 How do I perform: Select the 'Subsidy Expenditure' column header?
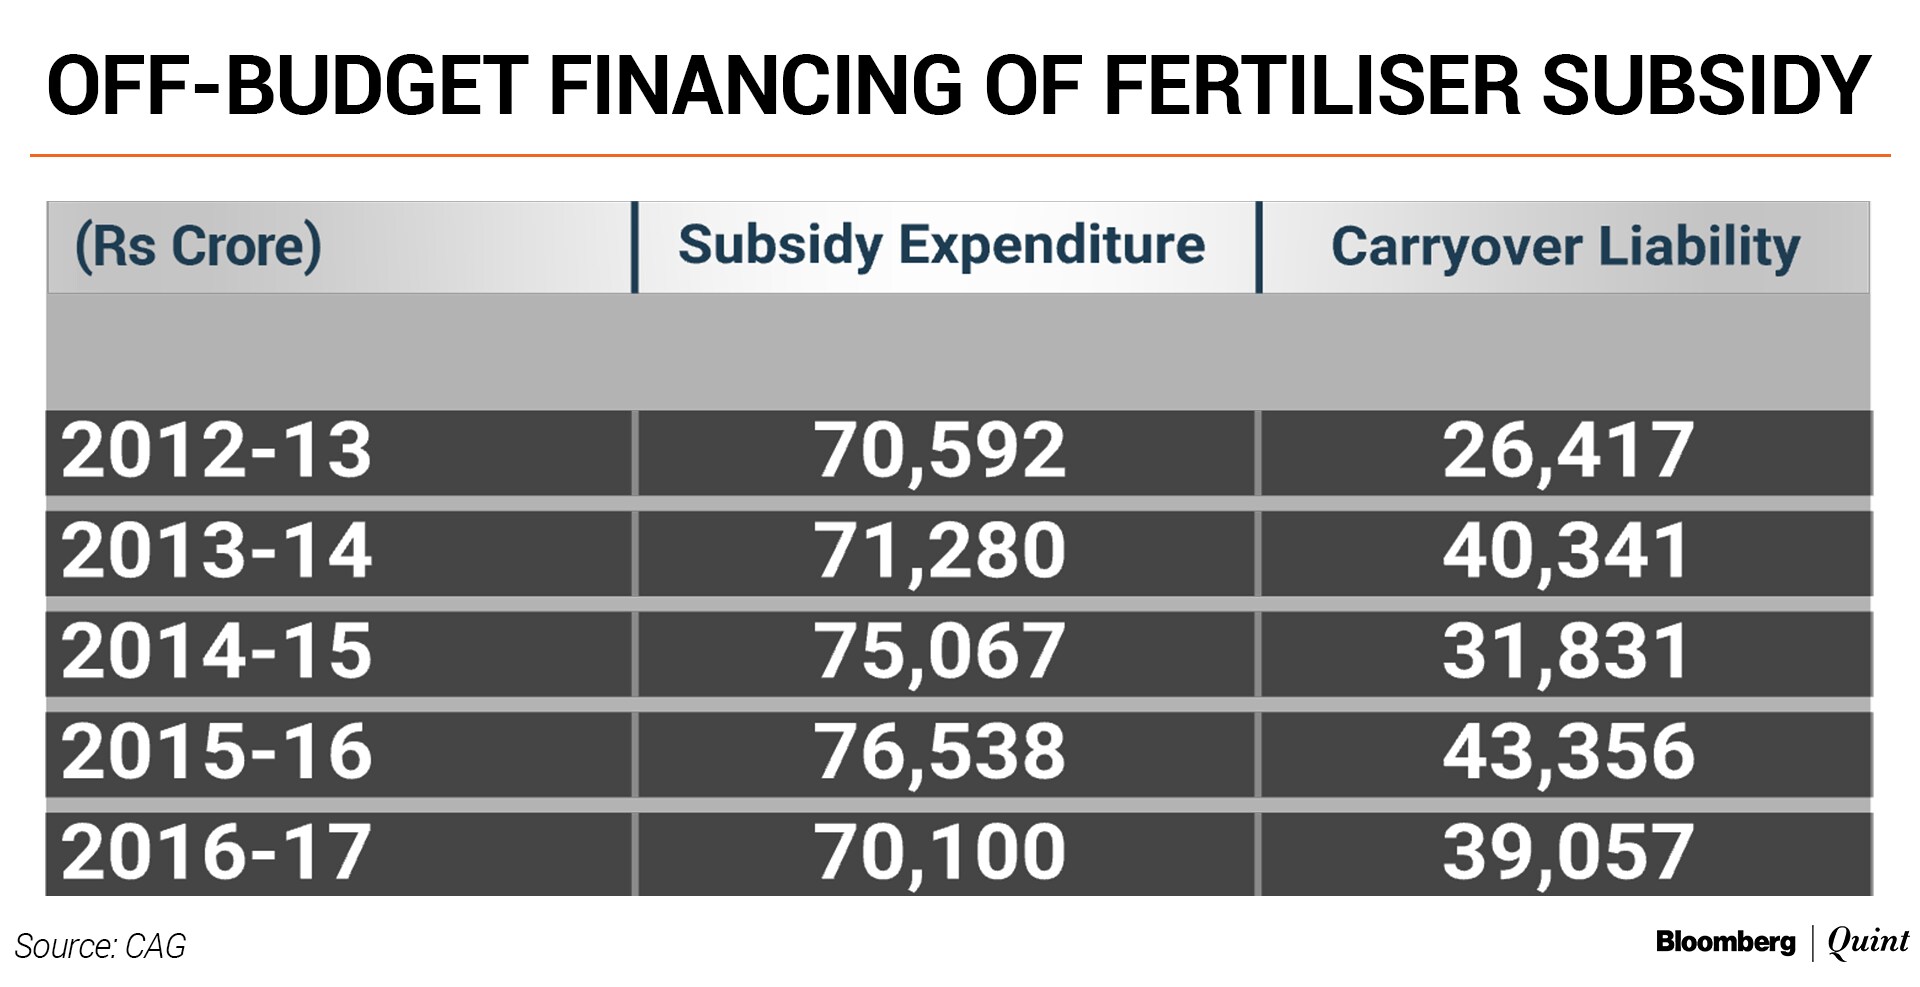click(941, 246)
